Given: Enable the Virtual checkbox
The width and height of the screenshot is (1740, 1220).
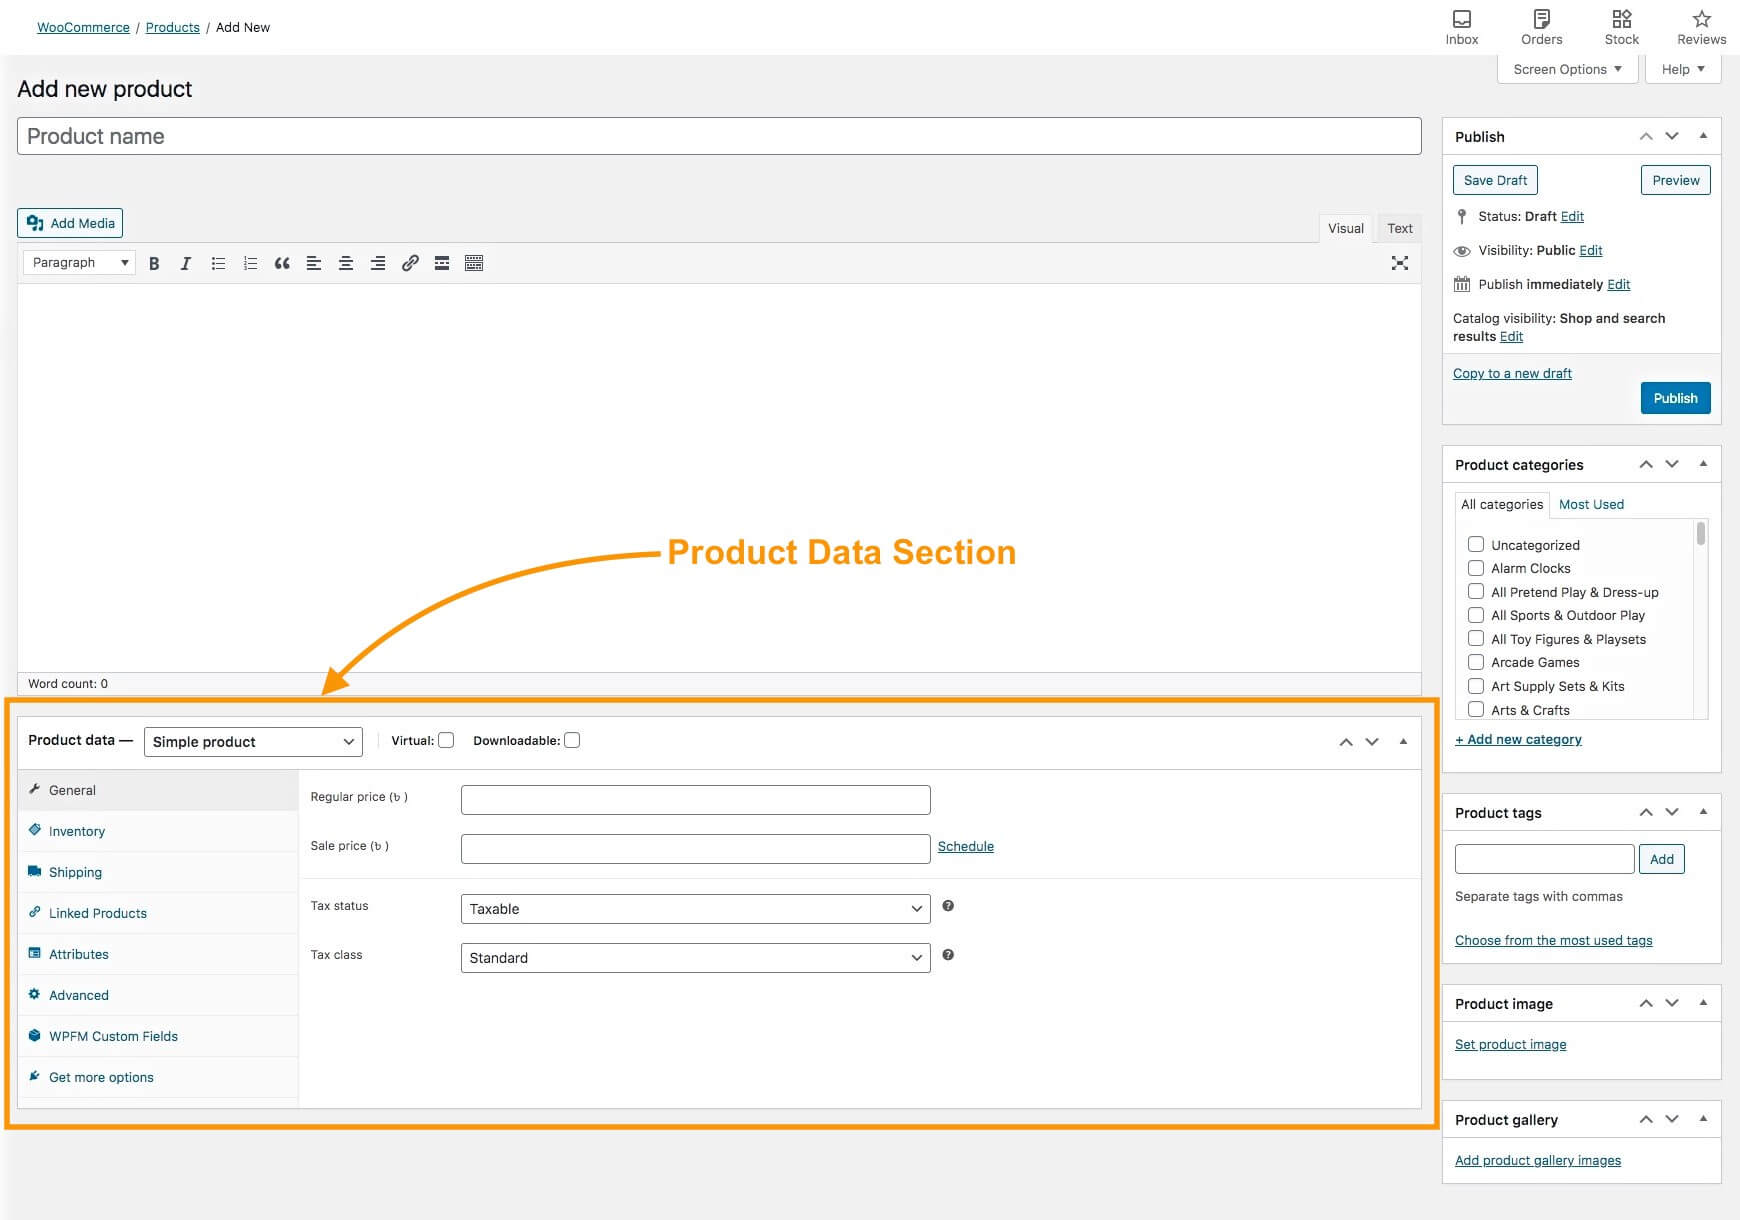Looking at the screenshot, I should (446, 740).
